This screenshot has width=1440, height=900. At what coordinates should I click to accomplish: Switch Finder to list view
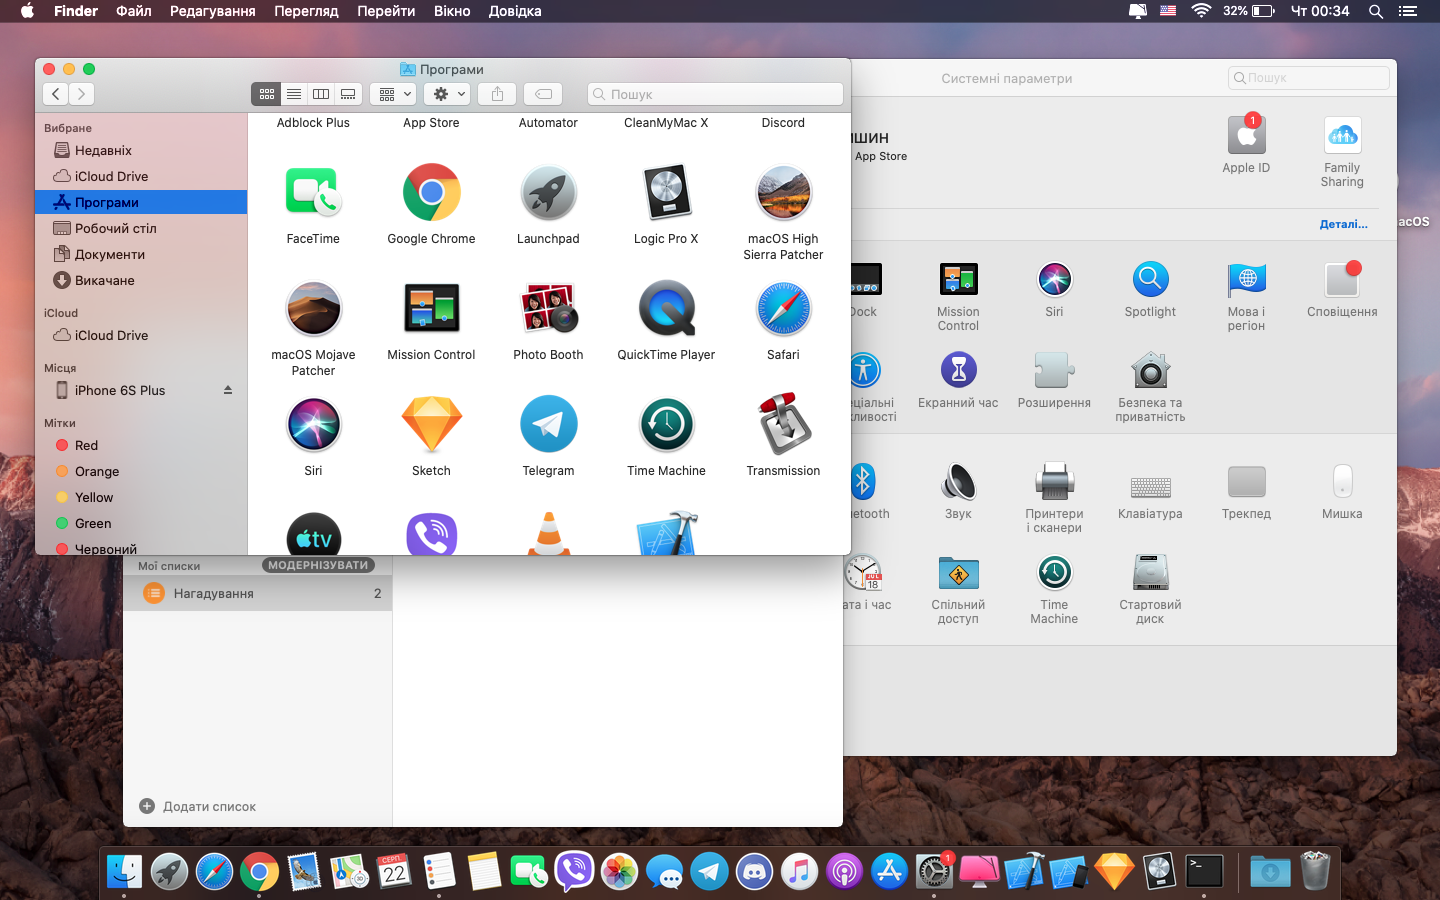tap(294, 94)
